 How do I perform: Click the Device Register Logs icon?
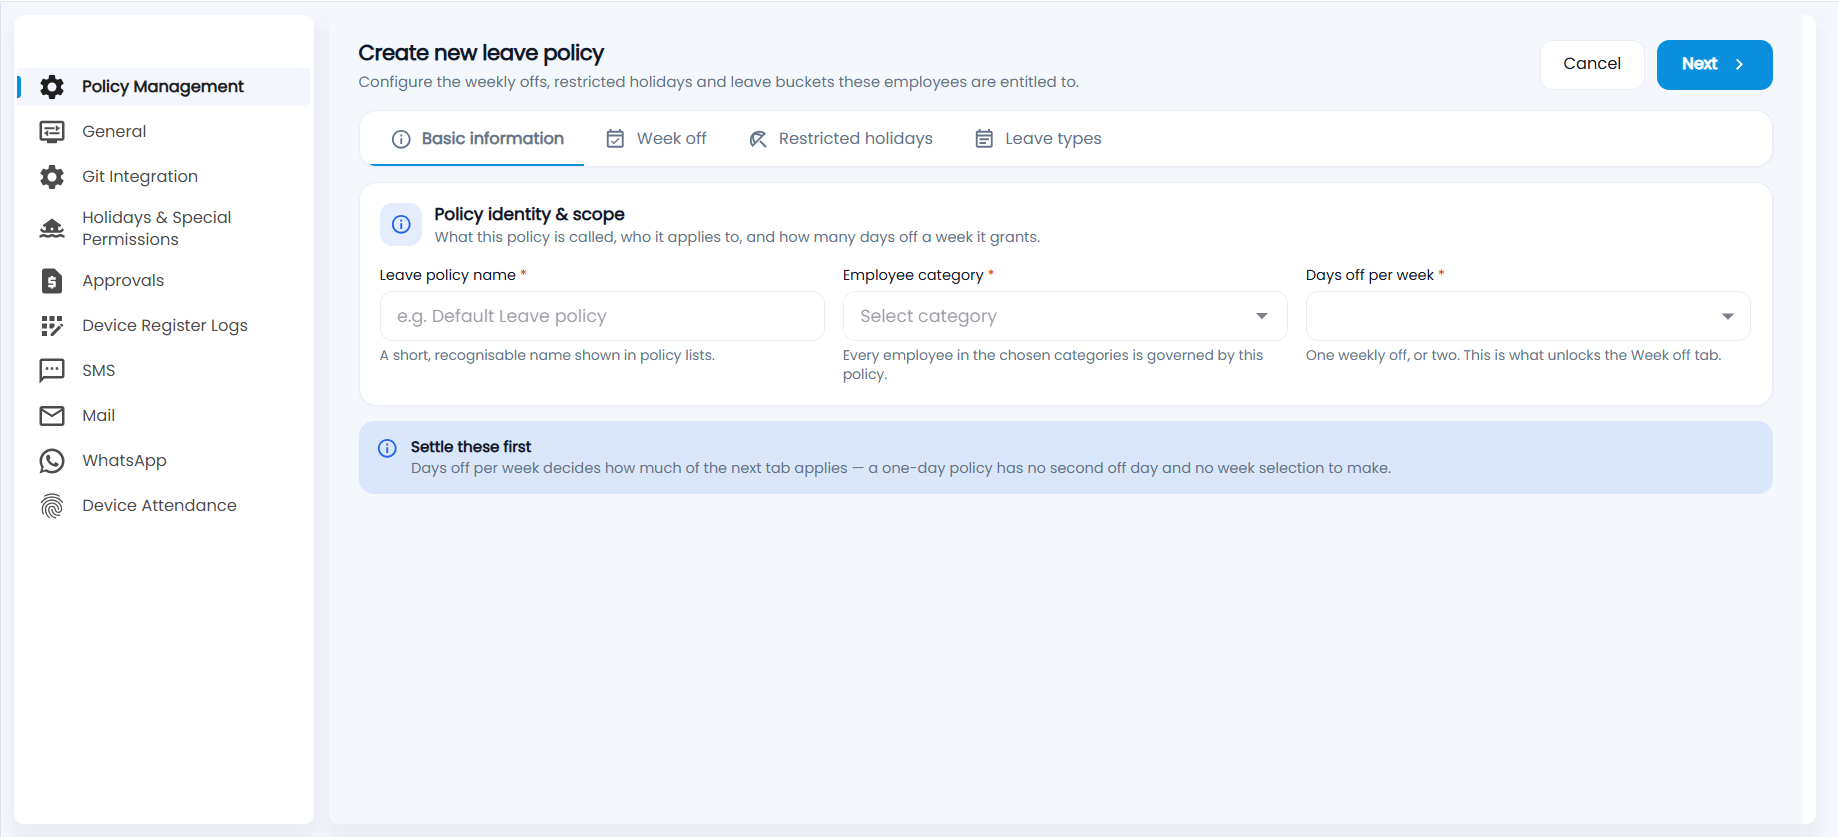52,326
